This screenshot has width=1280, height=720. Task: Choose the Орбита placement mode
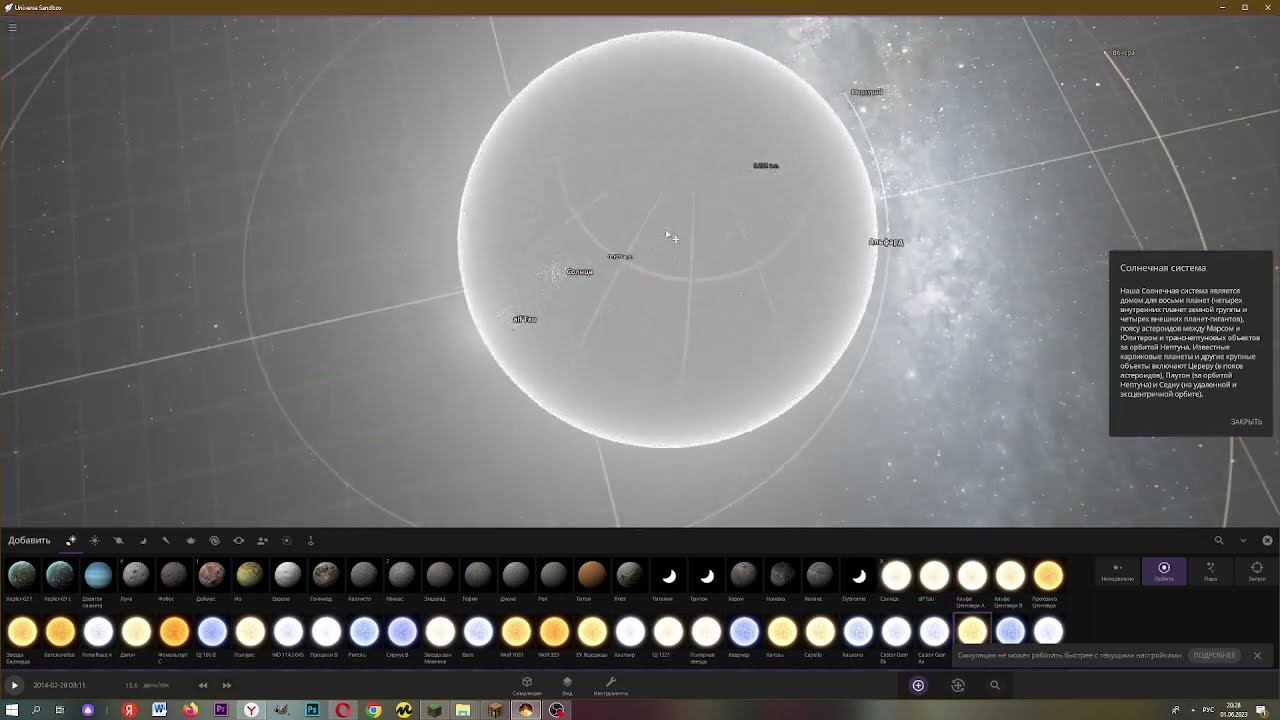point(1164,571)
